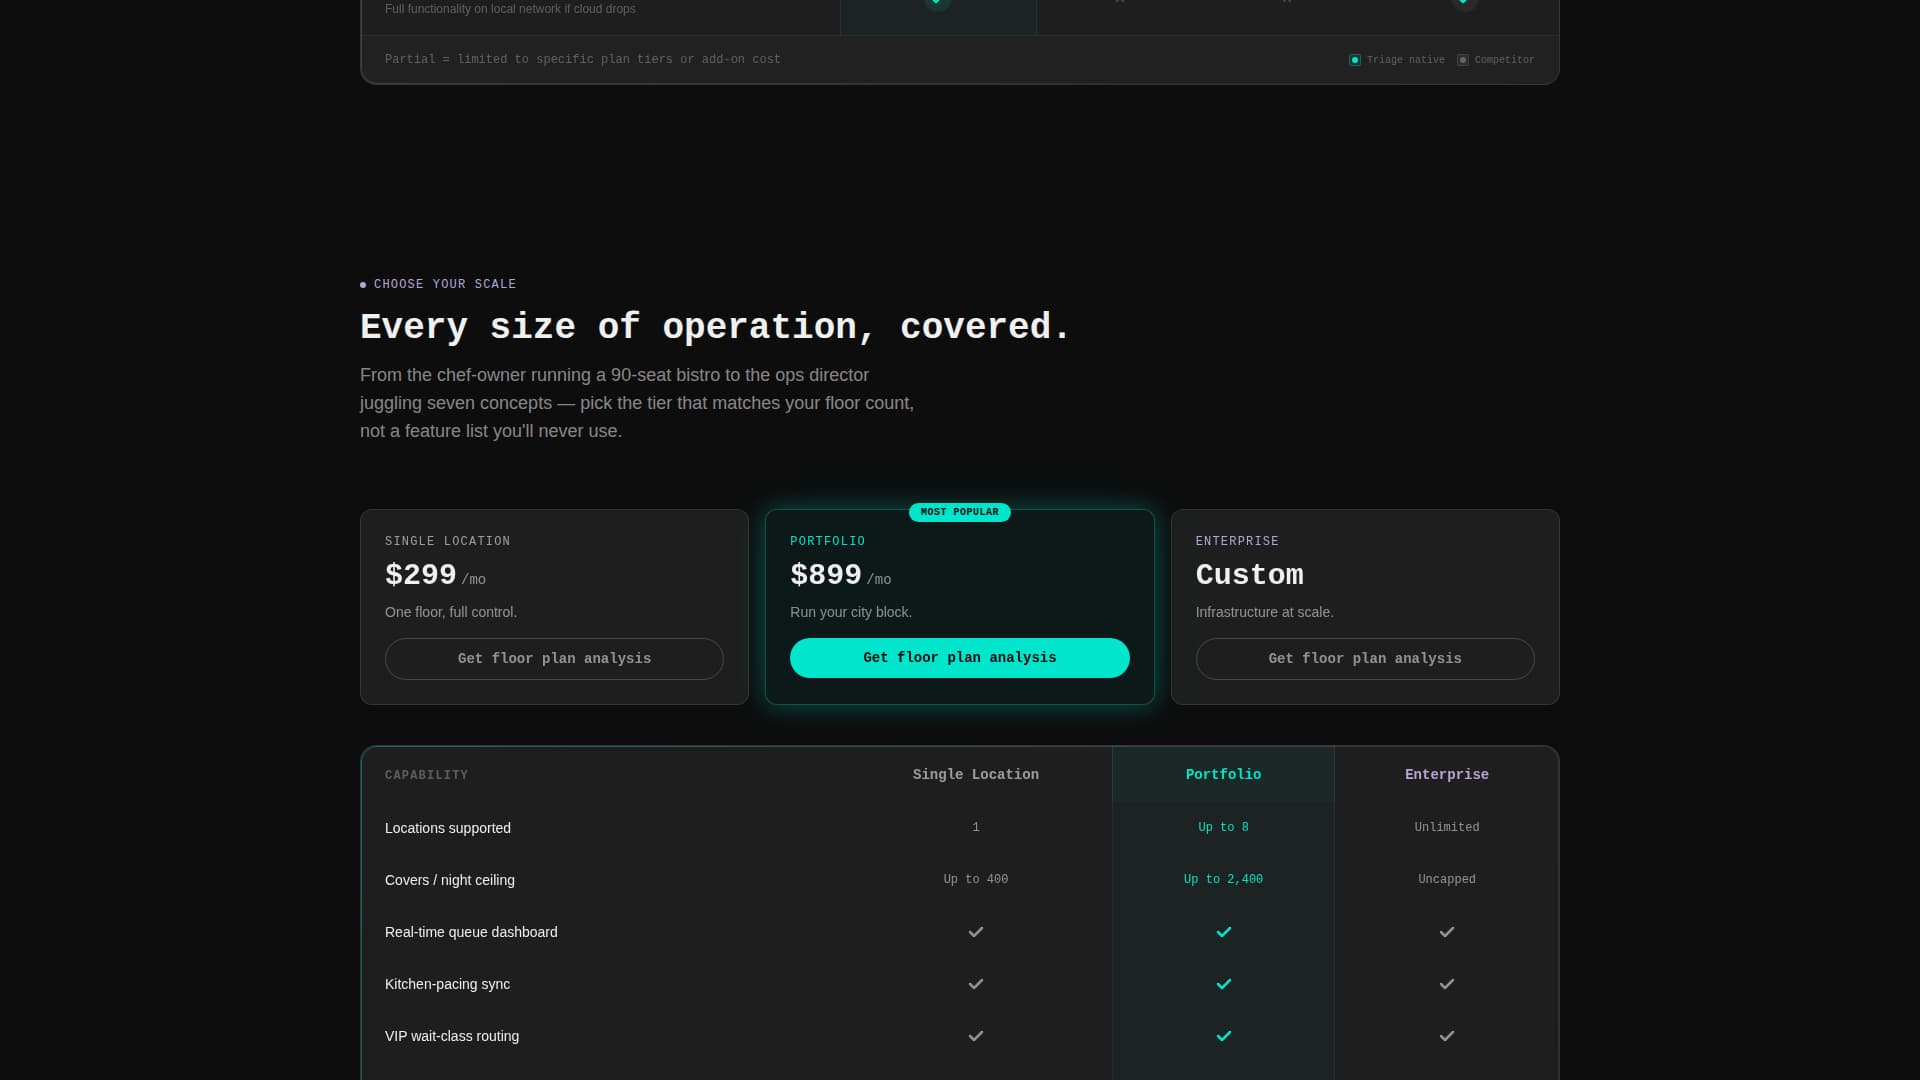Click the 'Uncapped' cell
This screenshot has height=1080, width=1920.
click(x=1447, y=879)
